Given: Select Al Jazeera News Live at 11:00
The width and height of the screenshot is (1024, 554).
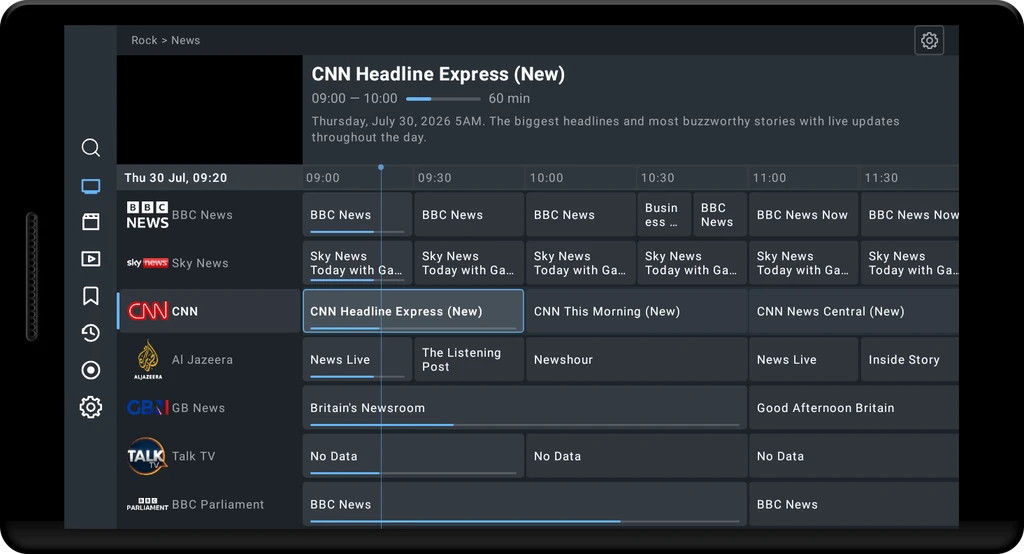Looking at the screenshot, I should [x=803, y=359].
